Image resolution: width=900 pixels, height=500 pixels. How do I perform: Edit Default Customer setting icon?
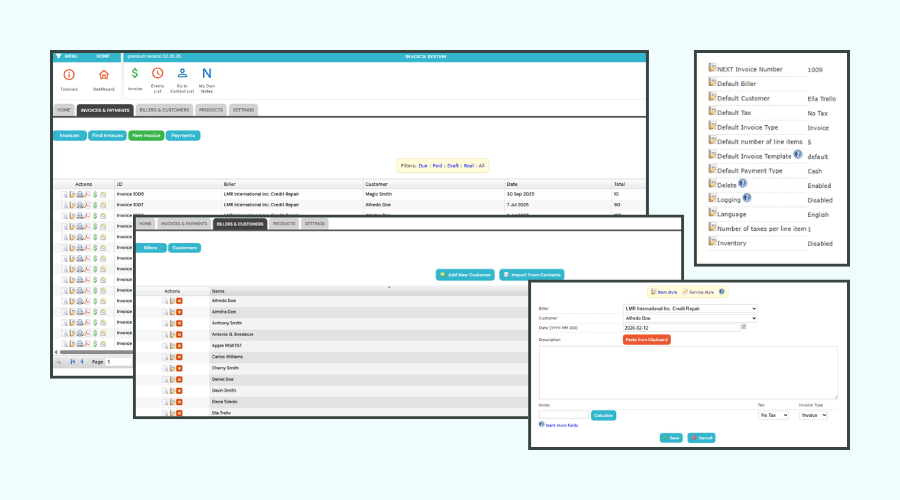(712, 97)
